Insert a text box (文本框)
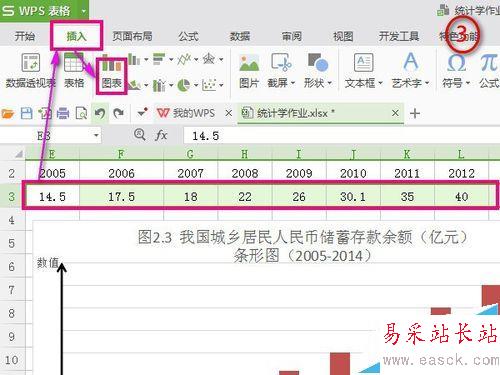 point(363,71)
